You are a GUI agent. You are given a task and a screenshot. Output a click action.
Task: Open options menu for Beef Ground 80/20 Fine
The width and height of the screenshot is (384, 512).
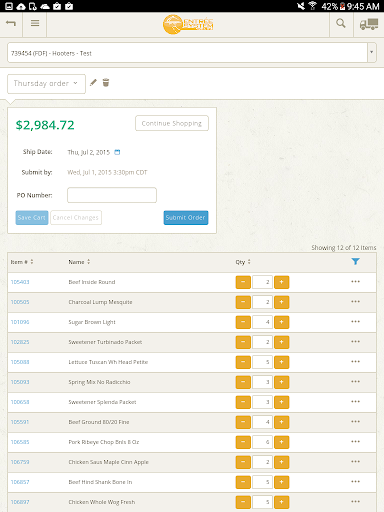(x=355, y=422)
